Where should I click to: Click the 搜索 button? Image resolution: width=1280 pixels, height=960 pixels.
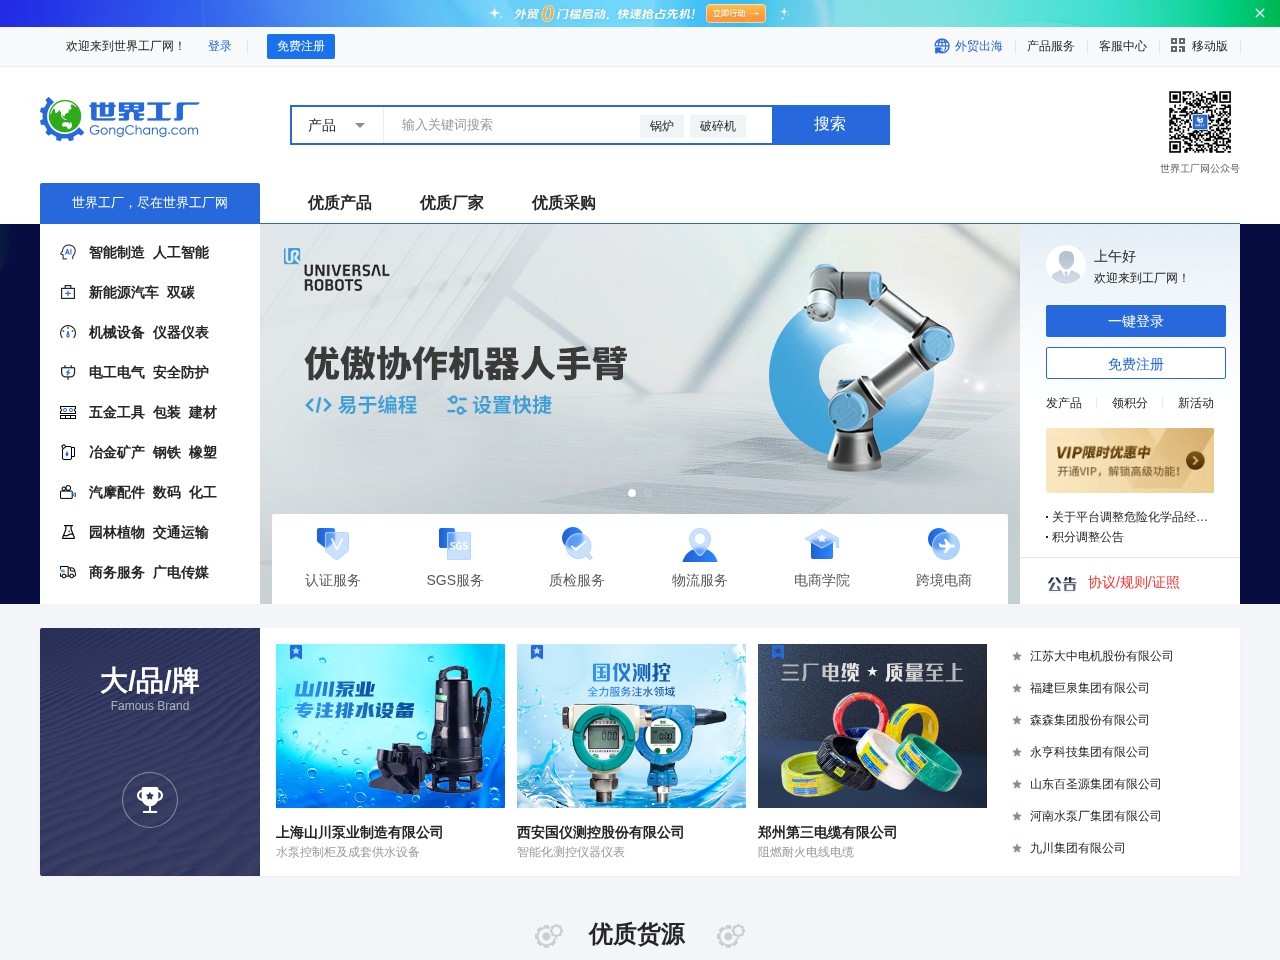[x=830, y=125]
